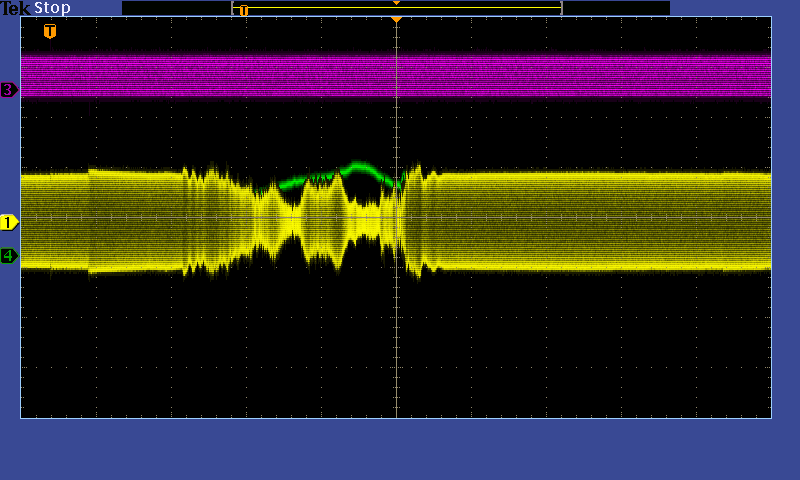Select the channel 3 magenta ground marker
800x480 pixels.
[9, 90]
